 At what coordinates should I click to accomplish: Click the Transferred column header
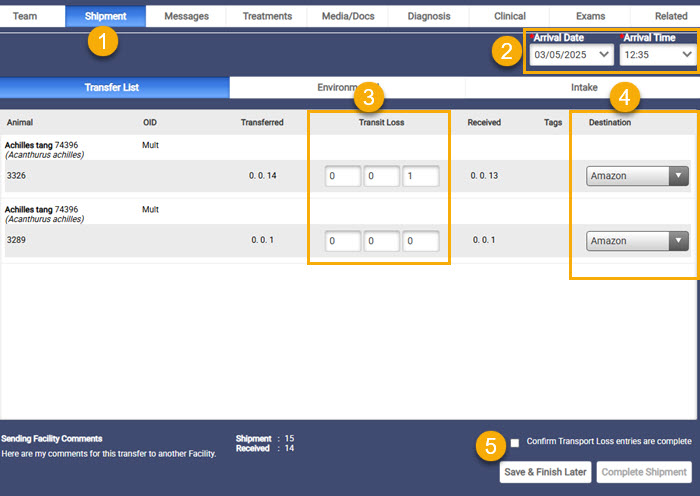point(262,122)
